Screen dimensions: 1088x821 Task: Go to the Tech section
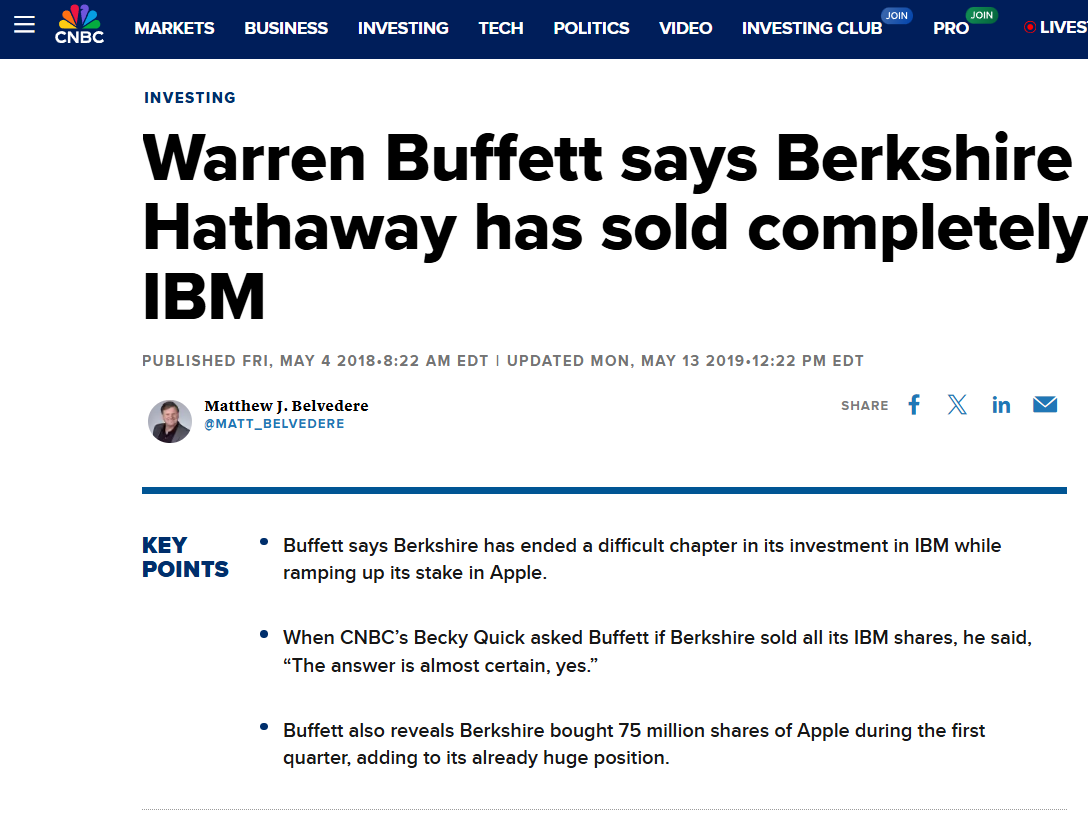click(x=501, y=28)
